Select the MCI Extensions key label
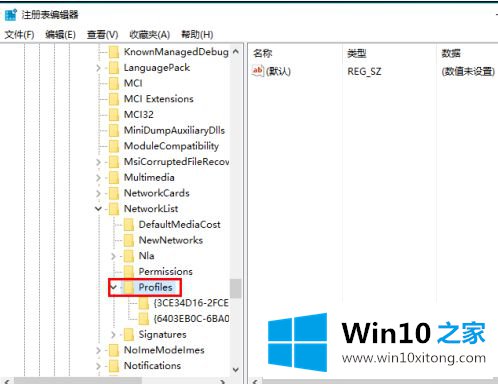Image resolution: width=498 pixels, height=384 pixels. [159, 99]
